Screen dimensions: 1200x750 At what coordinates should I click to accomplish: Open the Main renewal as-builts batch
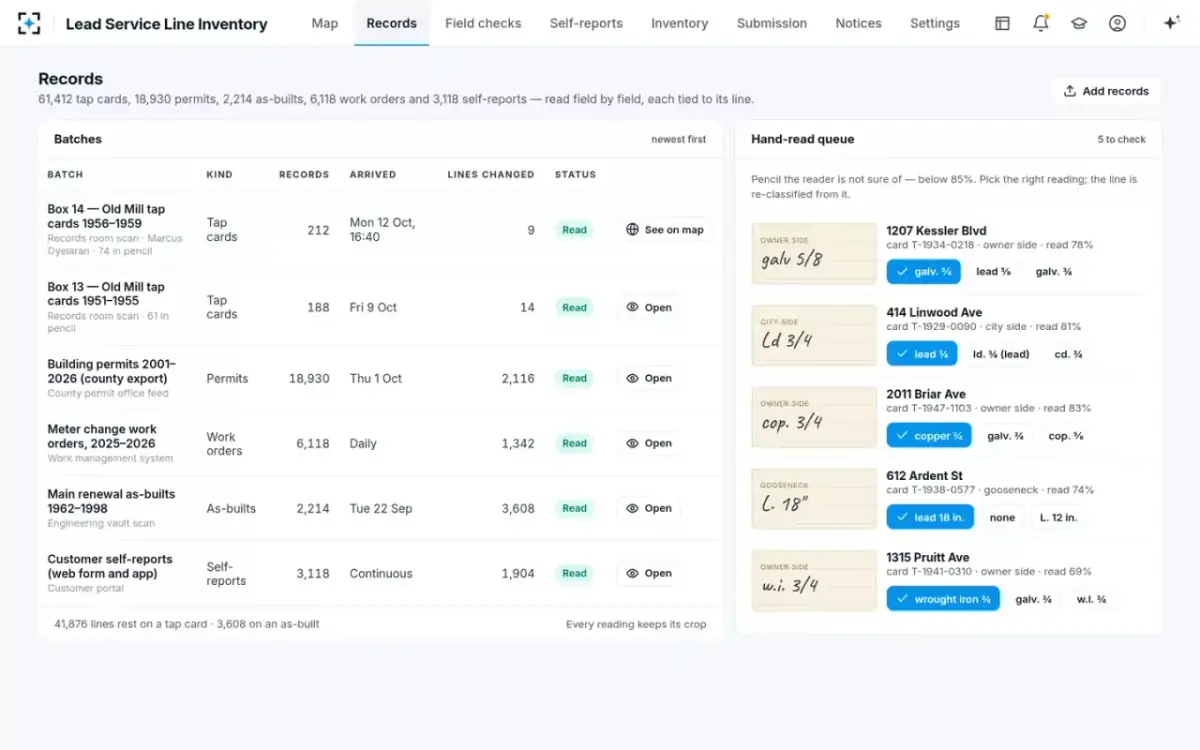[649, 509]
